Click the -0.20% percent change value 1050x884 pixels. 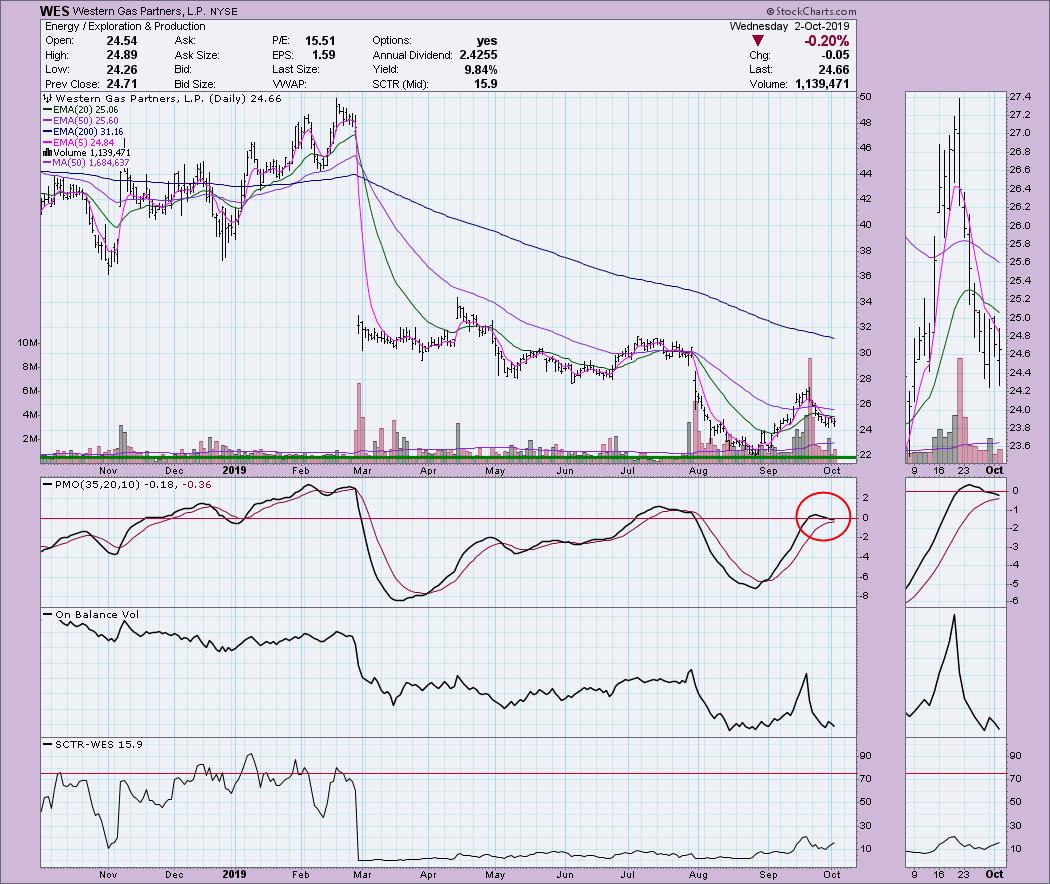point(826,41)
